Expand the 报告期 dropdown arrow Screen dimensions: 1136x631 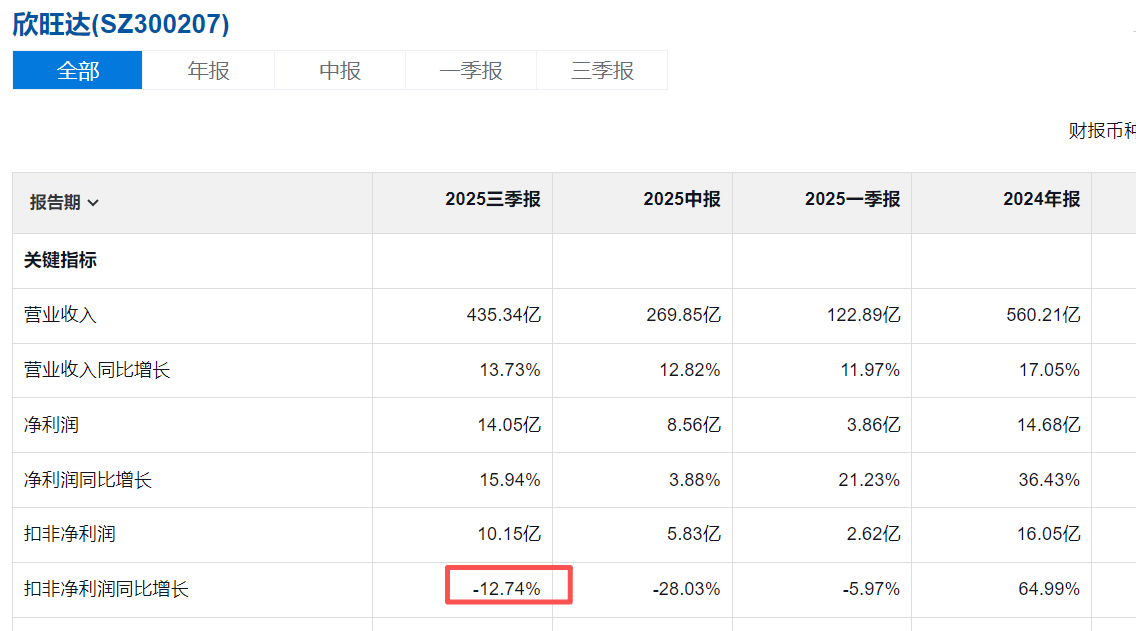(93, 203)
